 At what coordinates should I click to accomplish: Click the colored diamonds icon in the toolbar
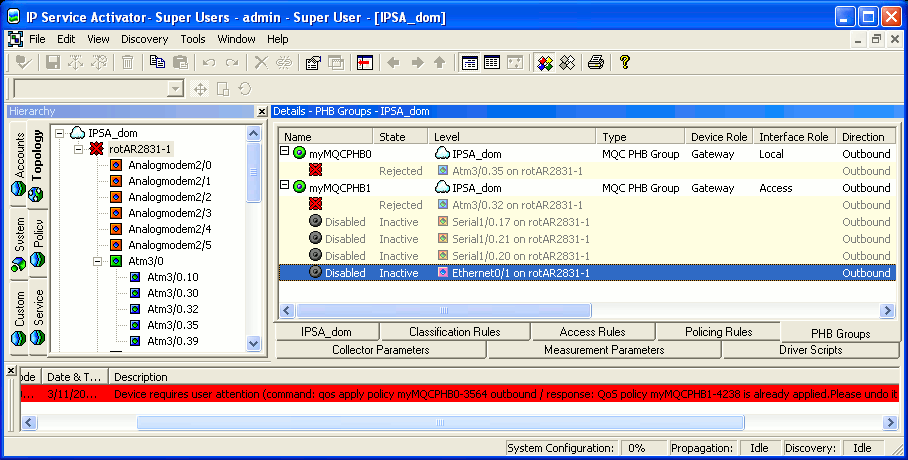pyautogui.click(x=544, y=62)
